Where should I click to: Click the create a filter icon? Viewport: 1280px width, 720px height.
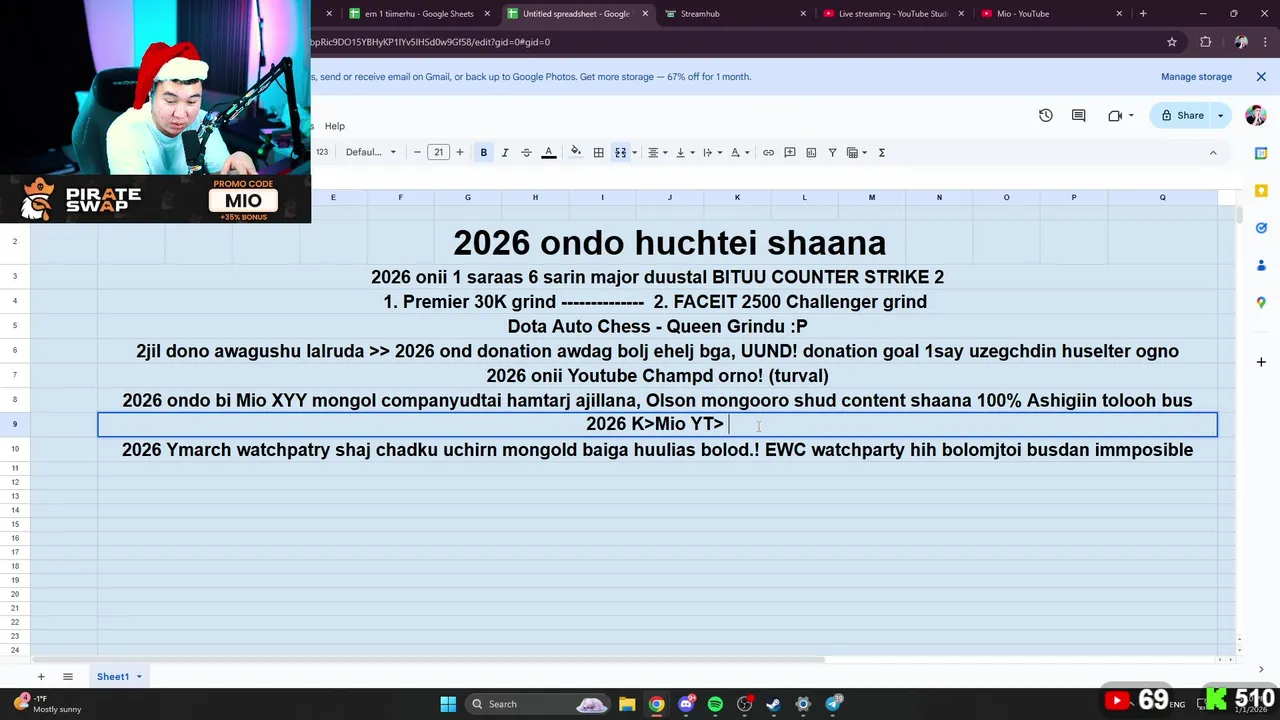pyautogui.click(x=832, y=153)
